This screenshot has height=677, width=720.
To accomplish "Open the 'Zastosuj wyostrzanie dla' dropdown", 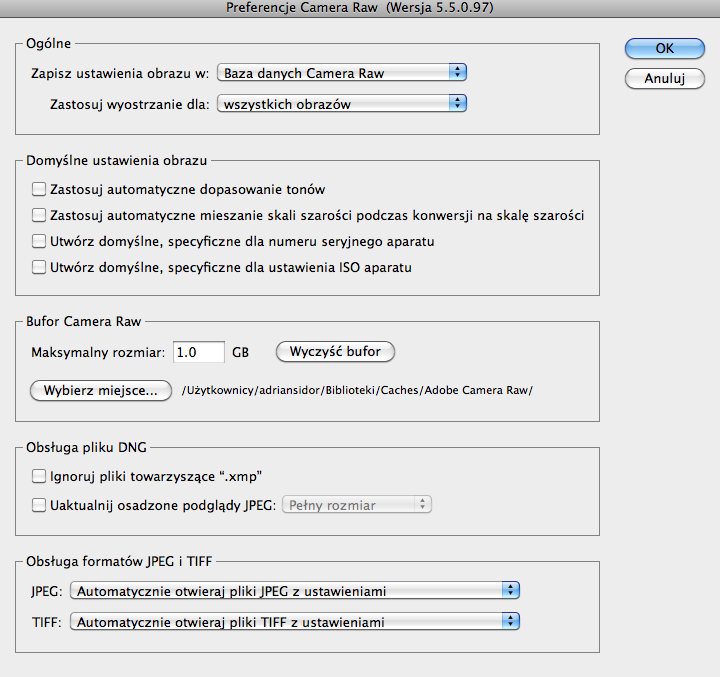I will click(342, 104).
